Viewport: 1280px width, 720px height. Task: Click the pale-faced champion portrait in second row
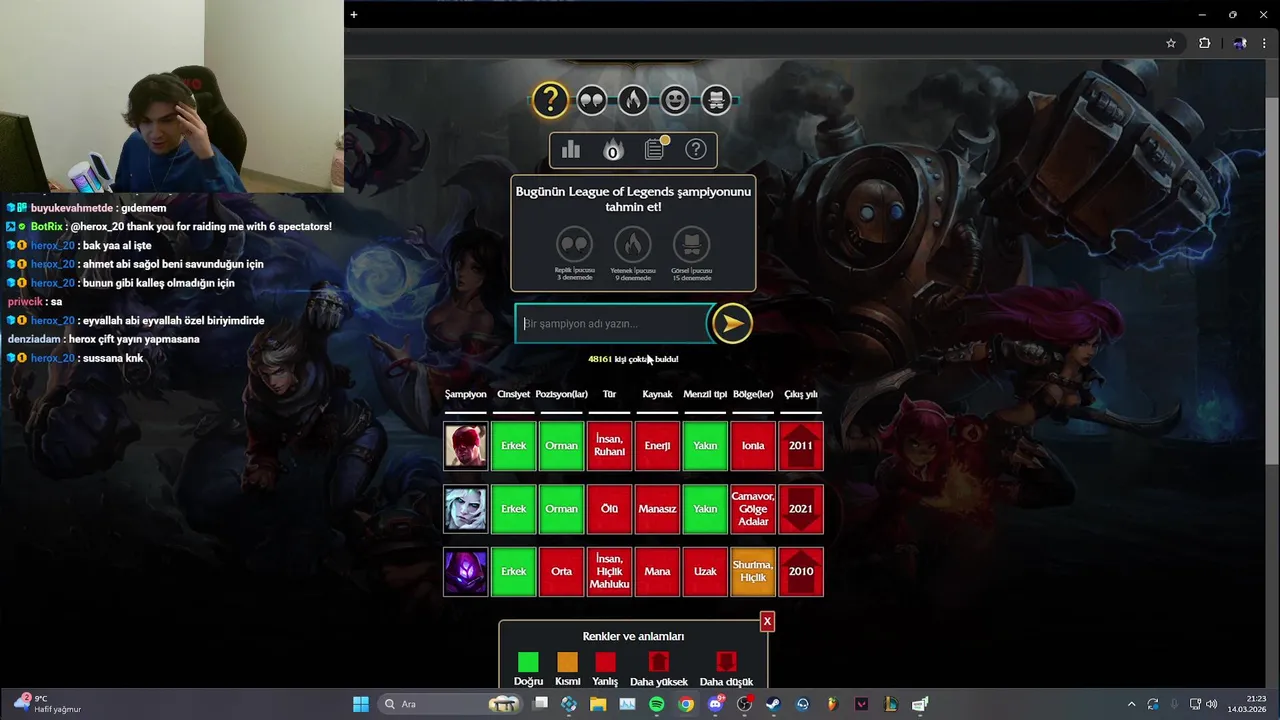[466, 509]
